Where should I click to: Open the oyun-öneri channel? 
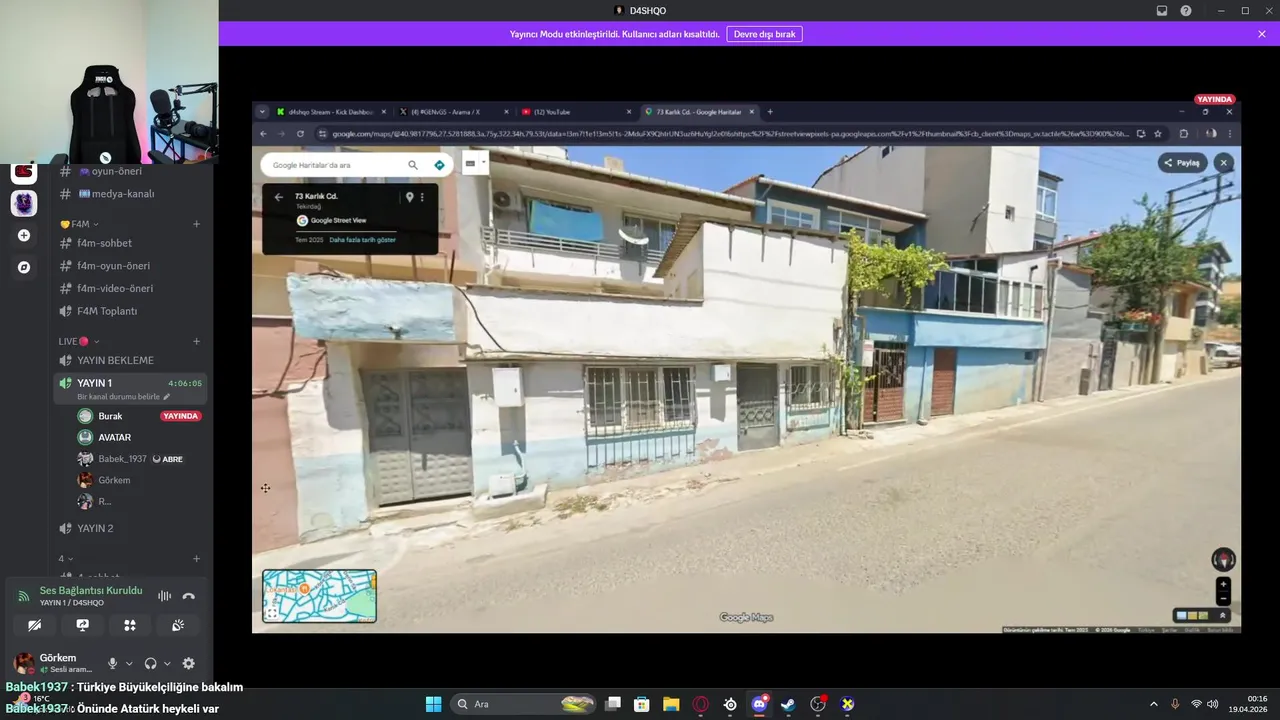(130, 171)
